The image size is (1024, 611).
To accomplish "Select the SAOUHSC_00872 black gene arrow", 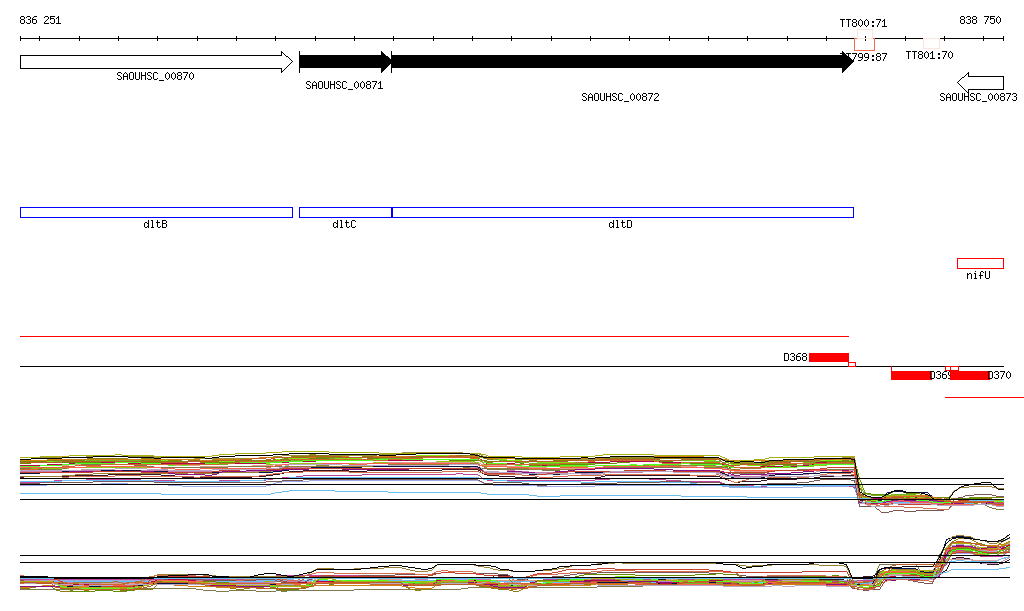I will (620, 62).
